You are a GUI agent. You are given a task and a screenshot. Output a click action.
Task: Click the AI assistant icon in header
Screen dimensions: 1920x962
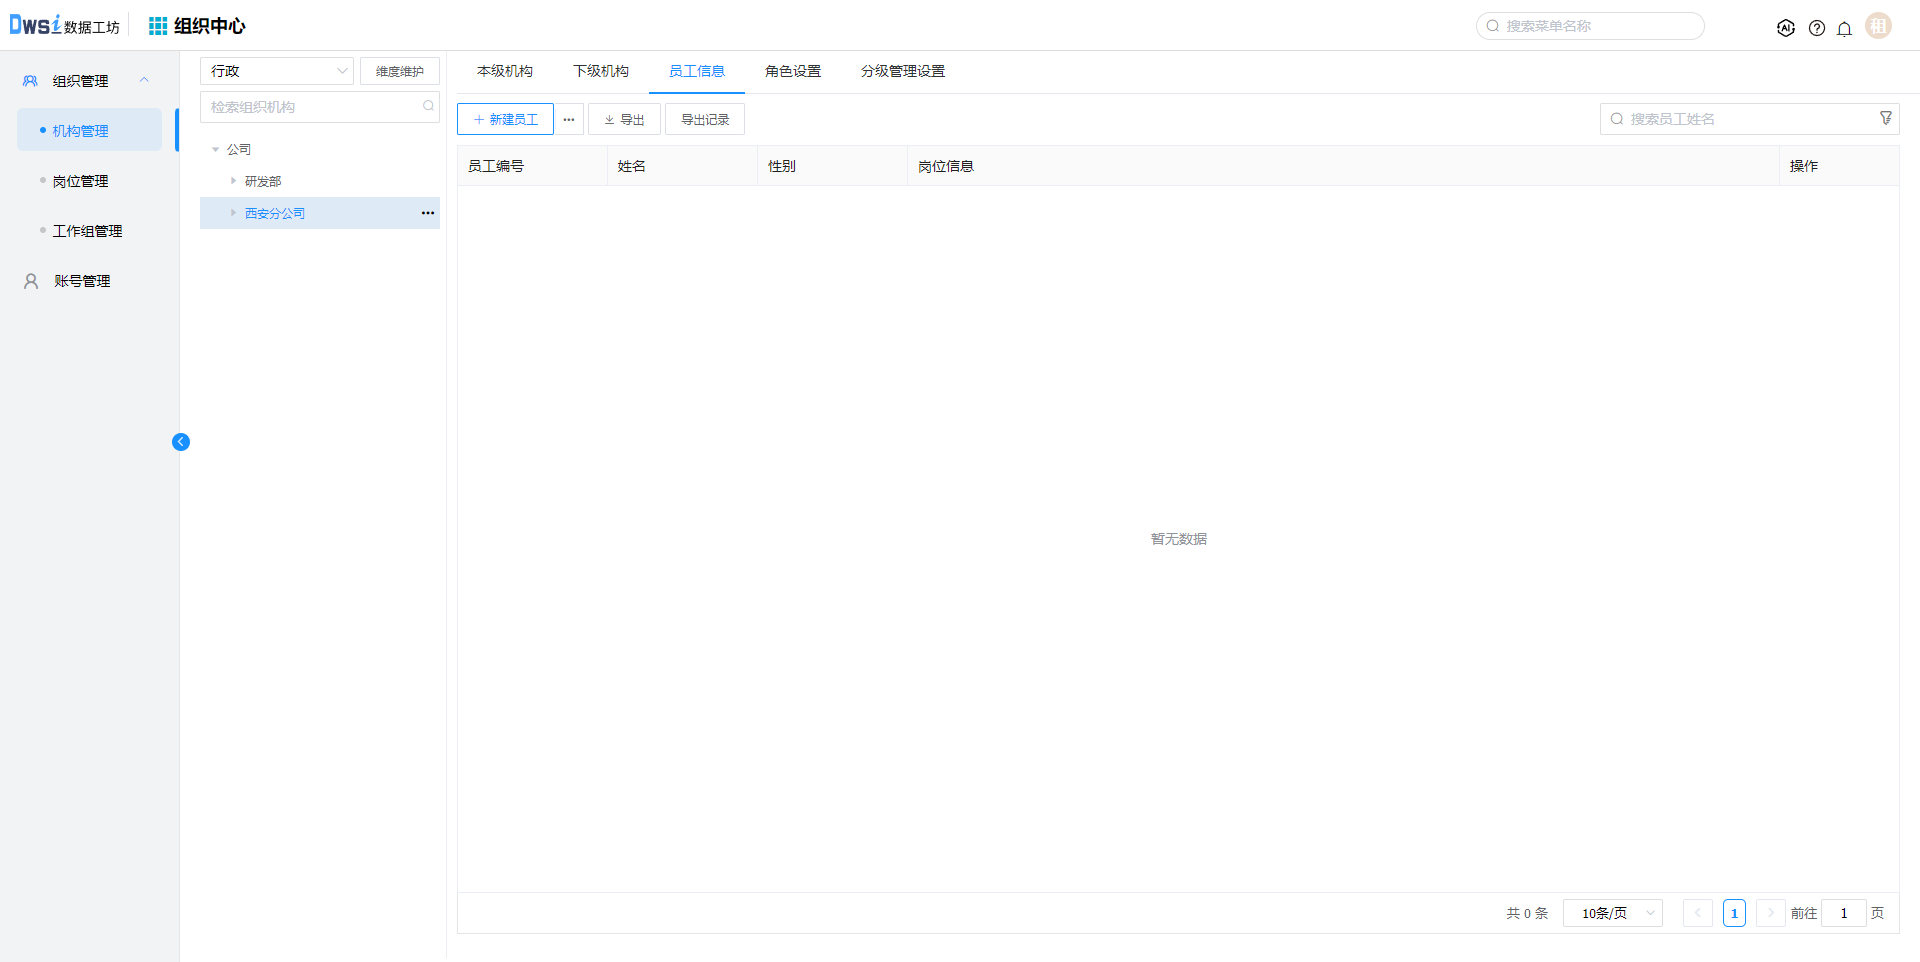pyautogui.click(x=1785, y=28)
